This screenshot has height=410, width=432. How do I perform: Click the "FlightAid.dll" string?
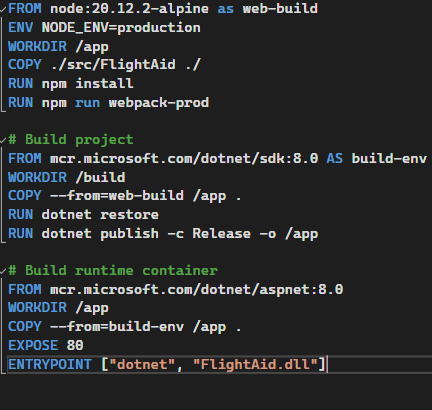click(x=255, y=364)
